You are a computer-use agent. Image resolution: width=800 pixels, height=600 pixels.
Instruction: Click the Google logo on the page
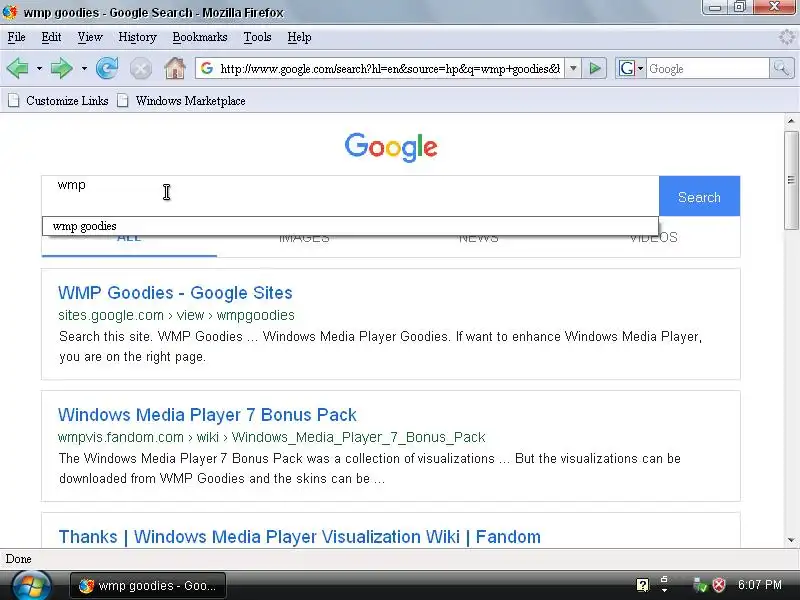(391, 147)
